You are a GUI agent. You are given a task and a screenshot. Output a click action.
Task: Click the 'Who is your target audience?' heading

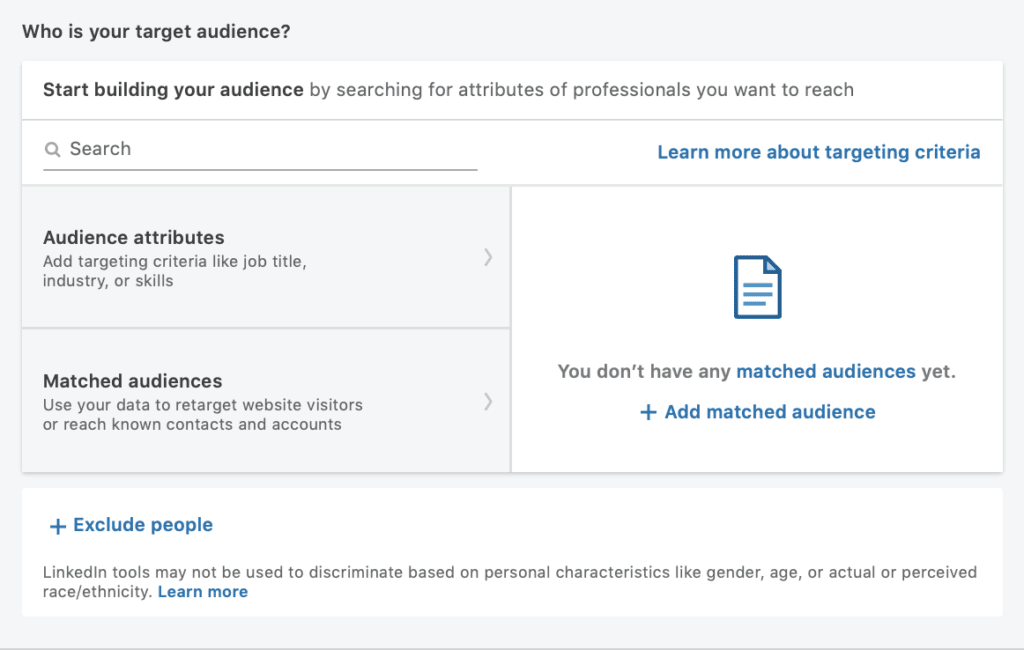tap(156, 31)
